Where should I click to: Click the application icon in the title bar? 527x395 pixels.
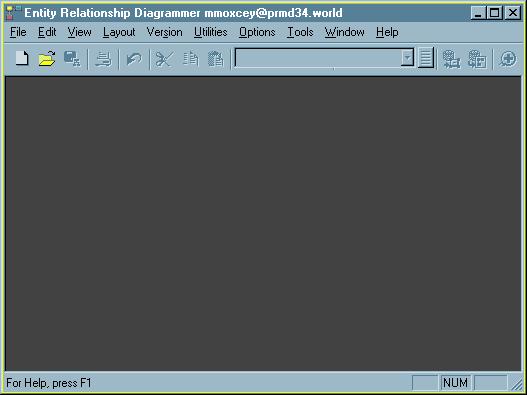pos(13,13)
